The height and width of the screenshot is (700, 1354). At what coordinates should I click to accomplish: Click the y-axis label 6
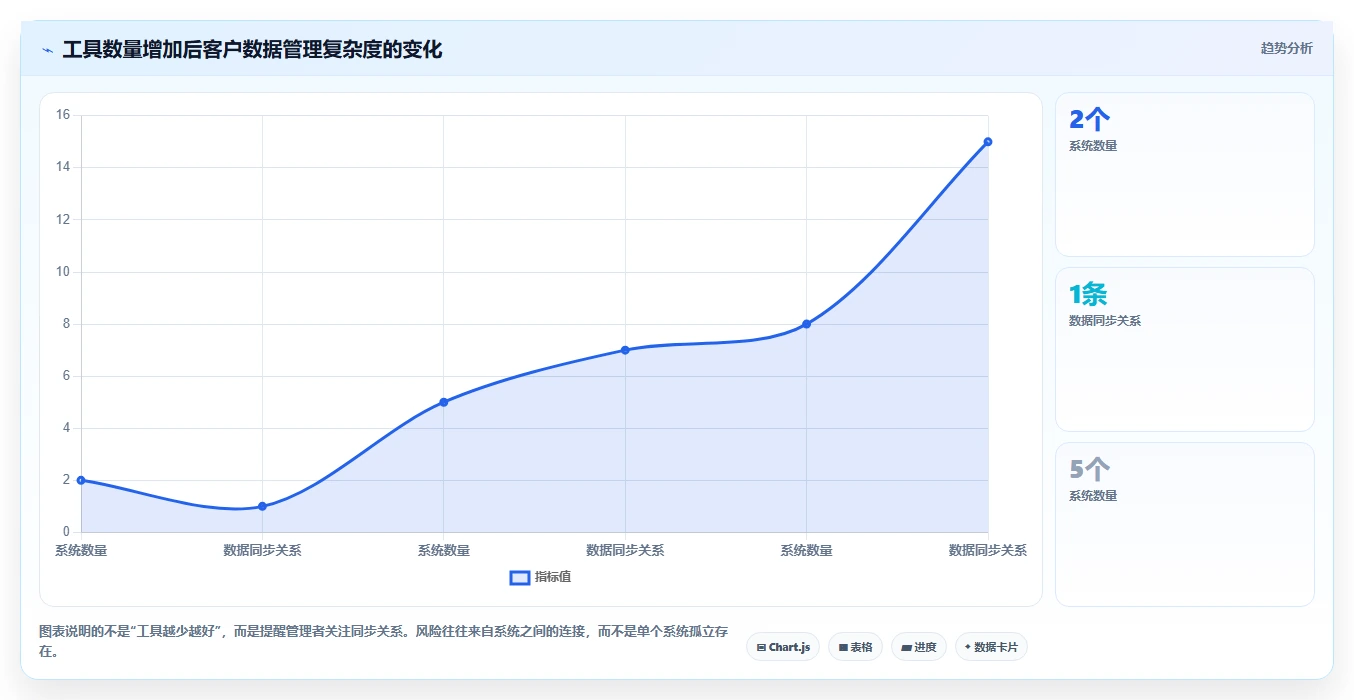pyautogui.click(x=66, y=376)
